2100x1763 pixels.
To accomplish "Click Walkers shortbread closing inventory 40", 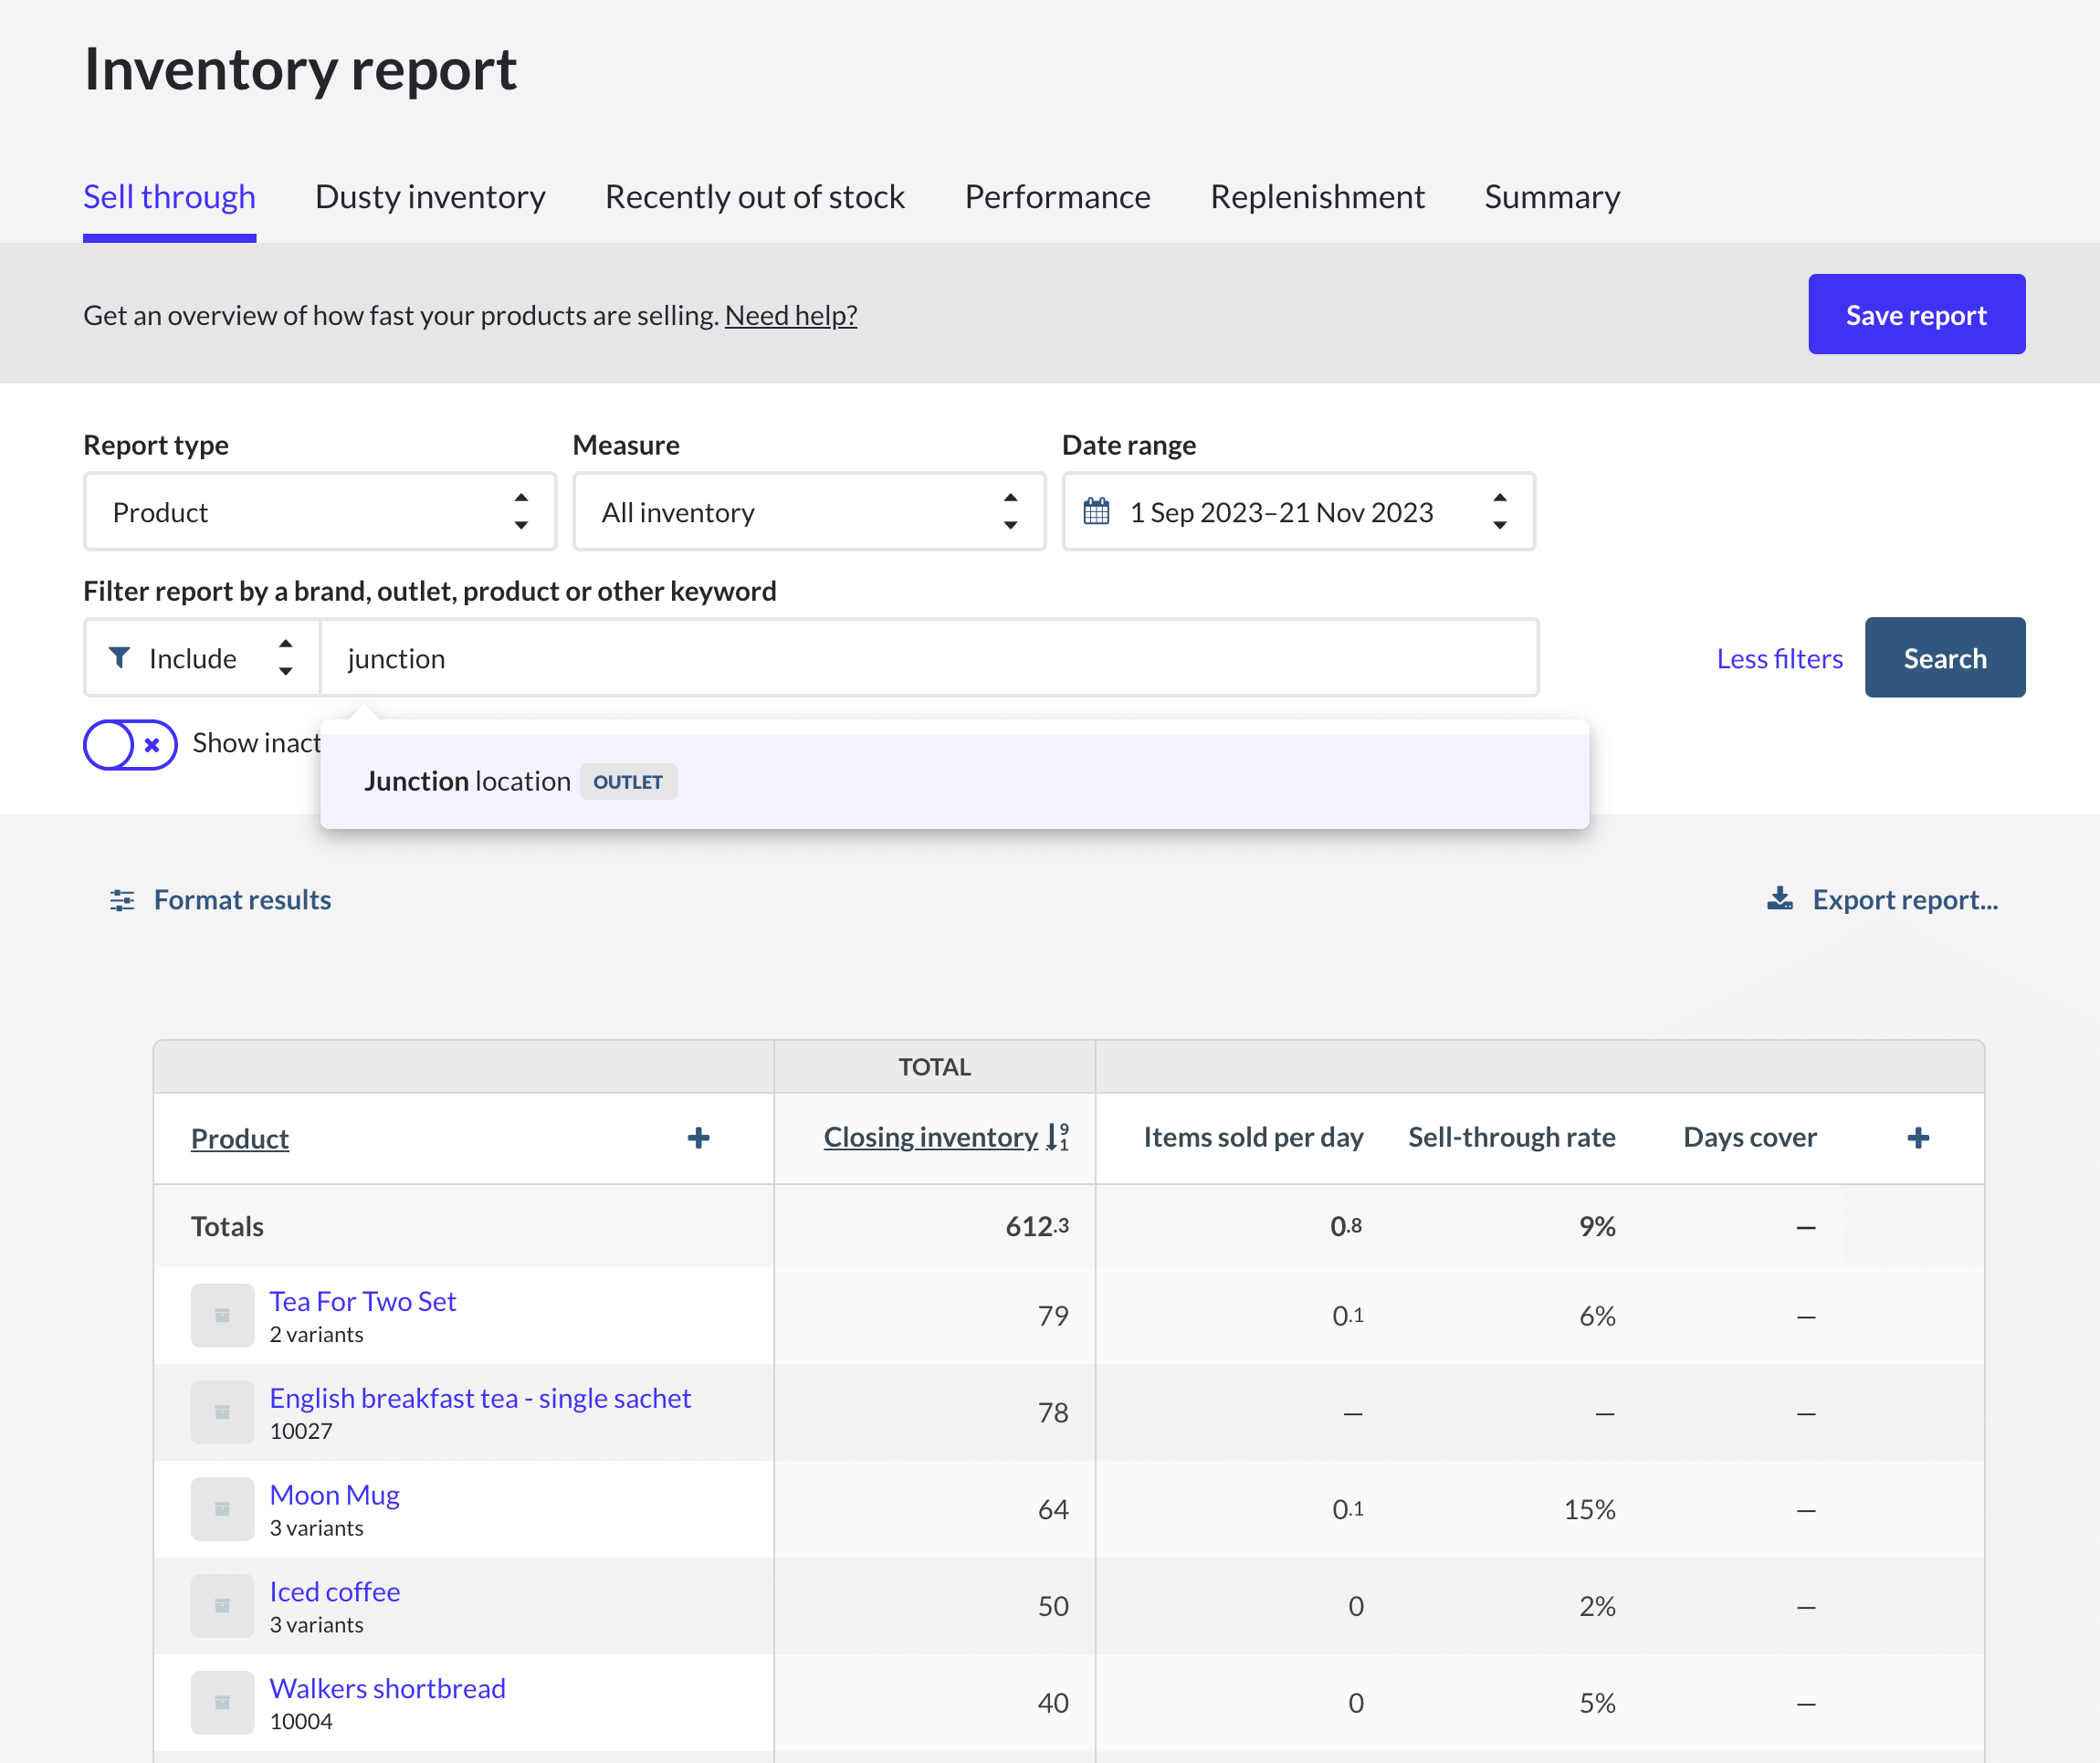I will pos(1053,1702).
